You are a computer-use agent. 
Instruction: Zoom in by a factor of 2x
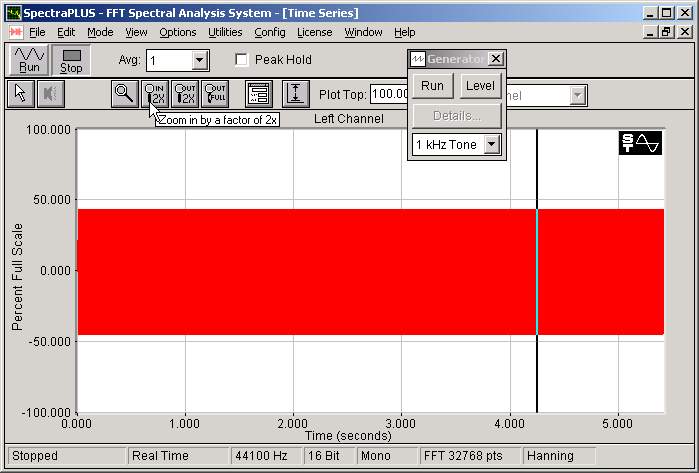tap(155, 94)
